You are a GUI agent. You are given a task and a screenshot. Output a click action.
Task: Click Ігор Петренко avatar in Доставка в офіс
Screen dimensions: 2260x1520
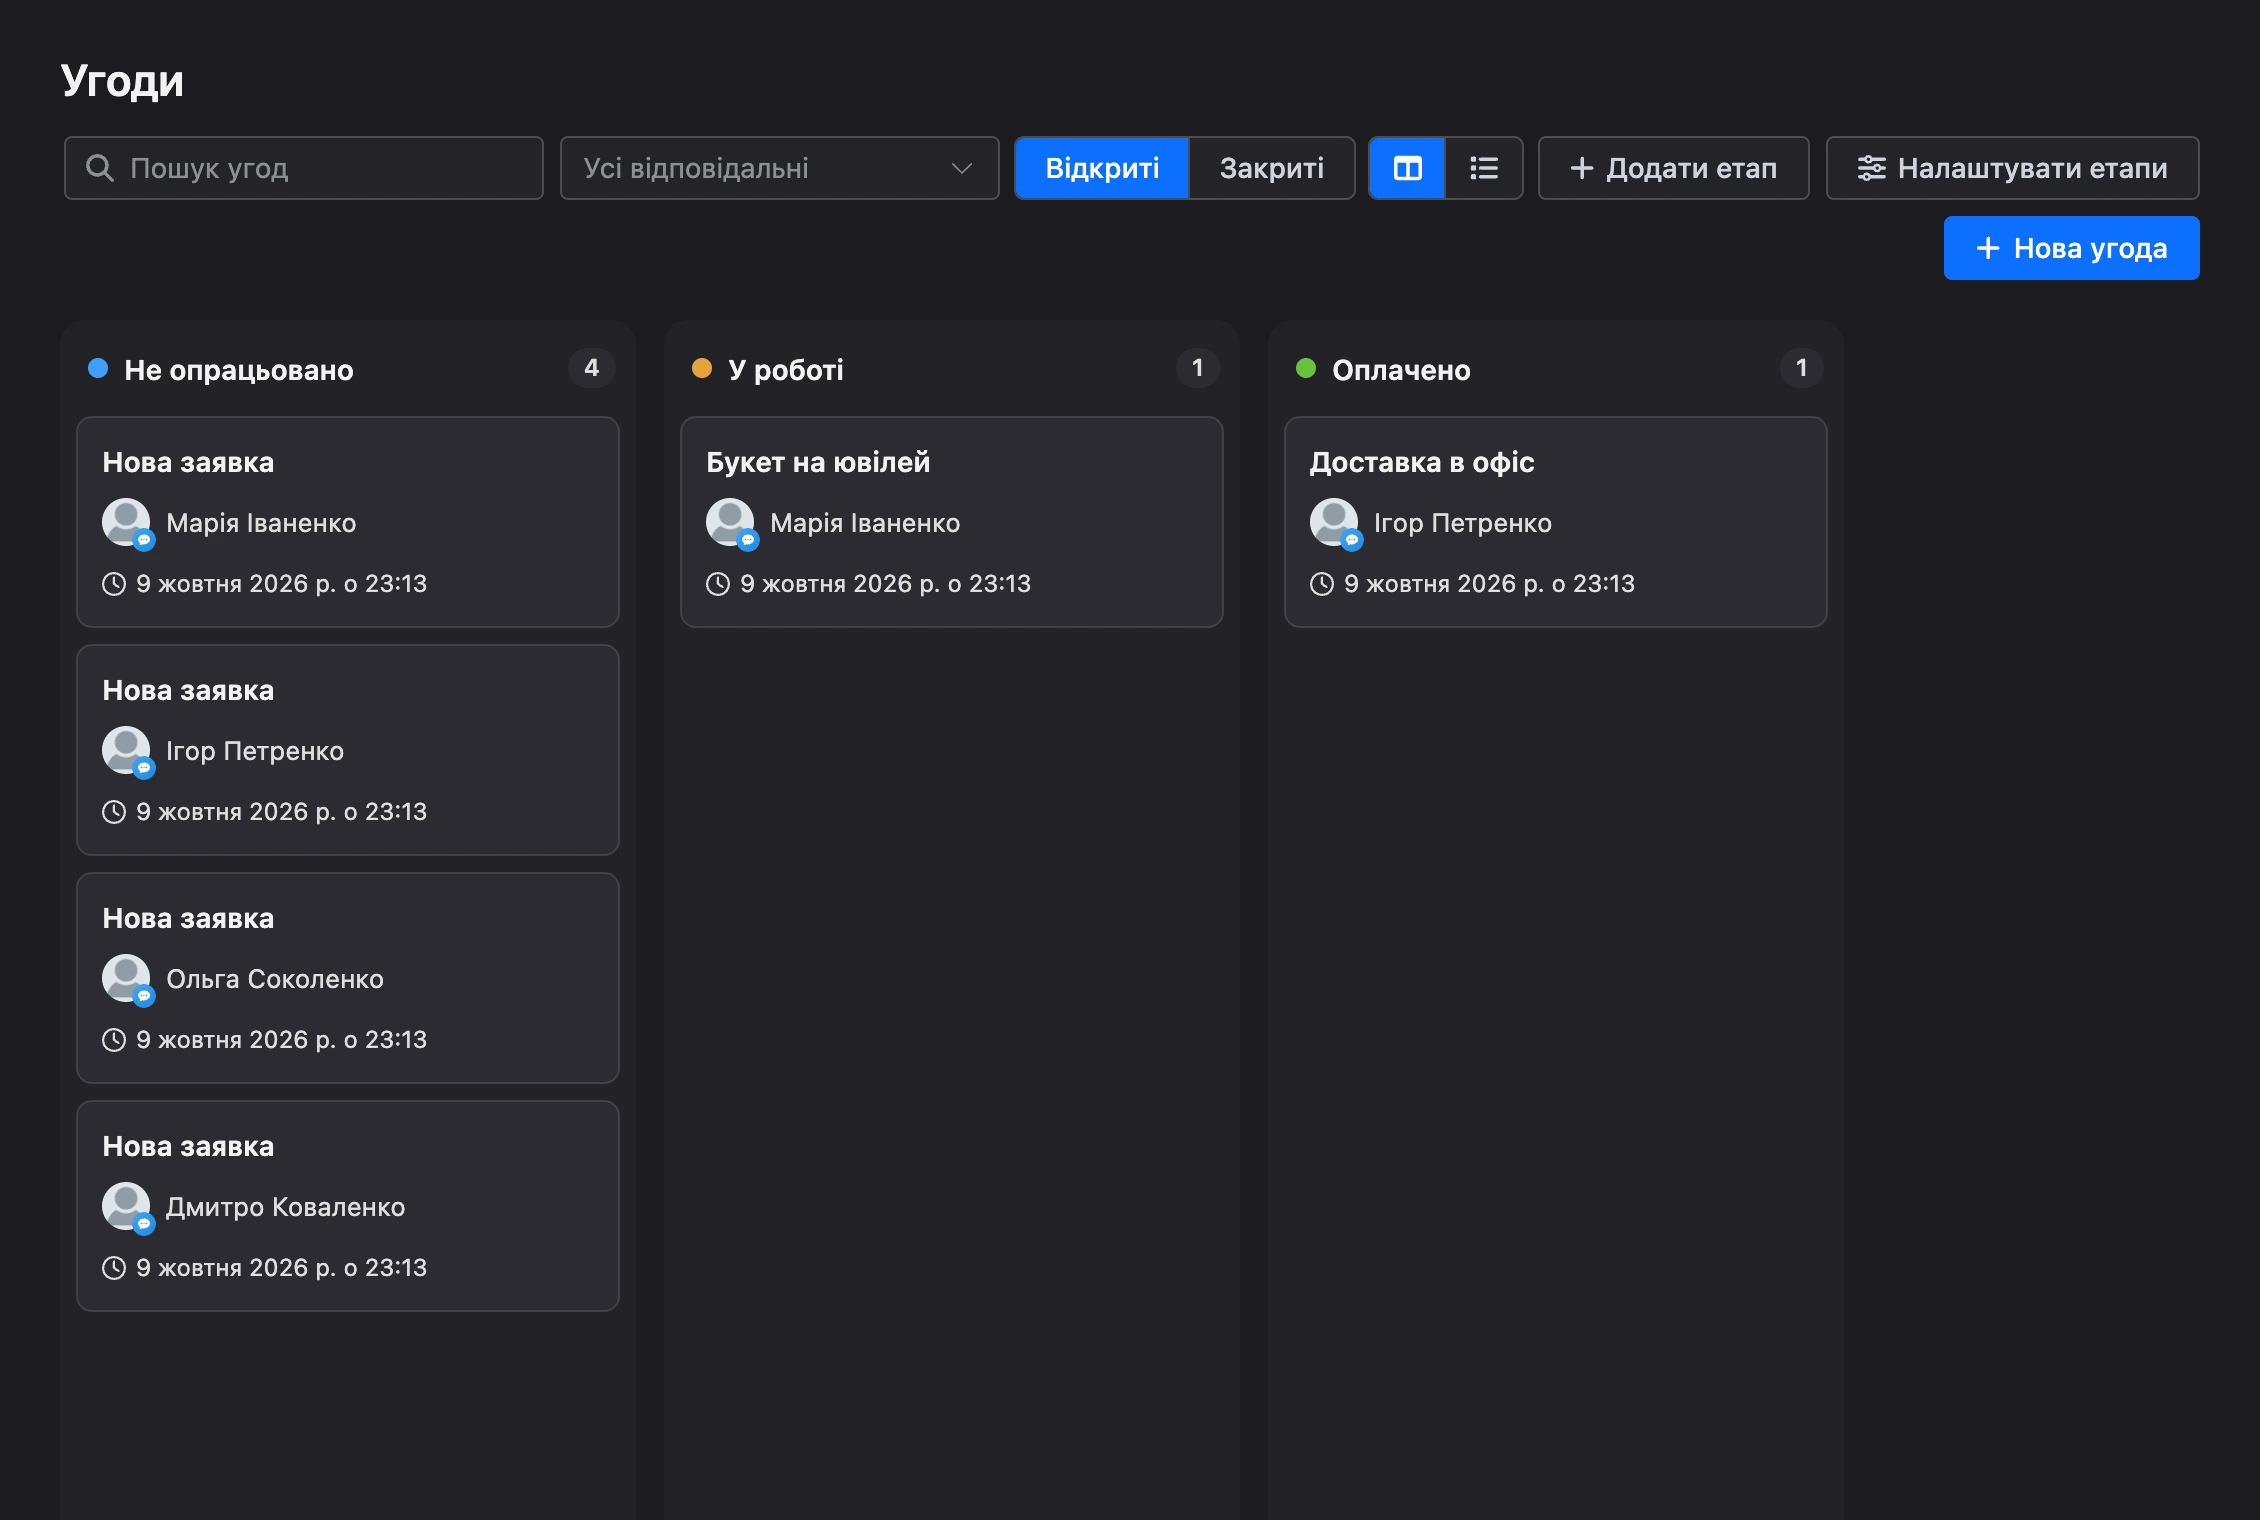[1335, 523]
